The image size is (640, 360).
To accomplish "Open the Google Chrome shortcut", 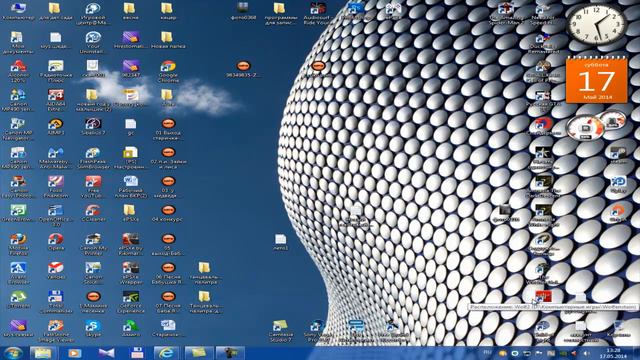I will click(168, 71).
